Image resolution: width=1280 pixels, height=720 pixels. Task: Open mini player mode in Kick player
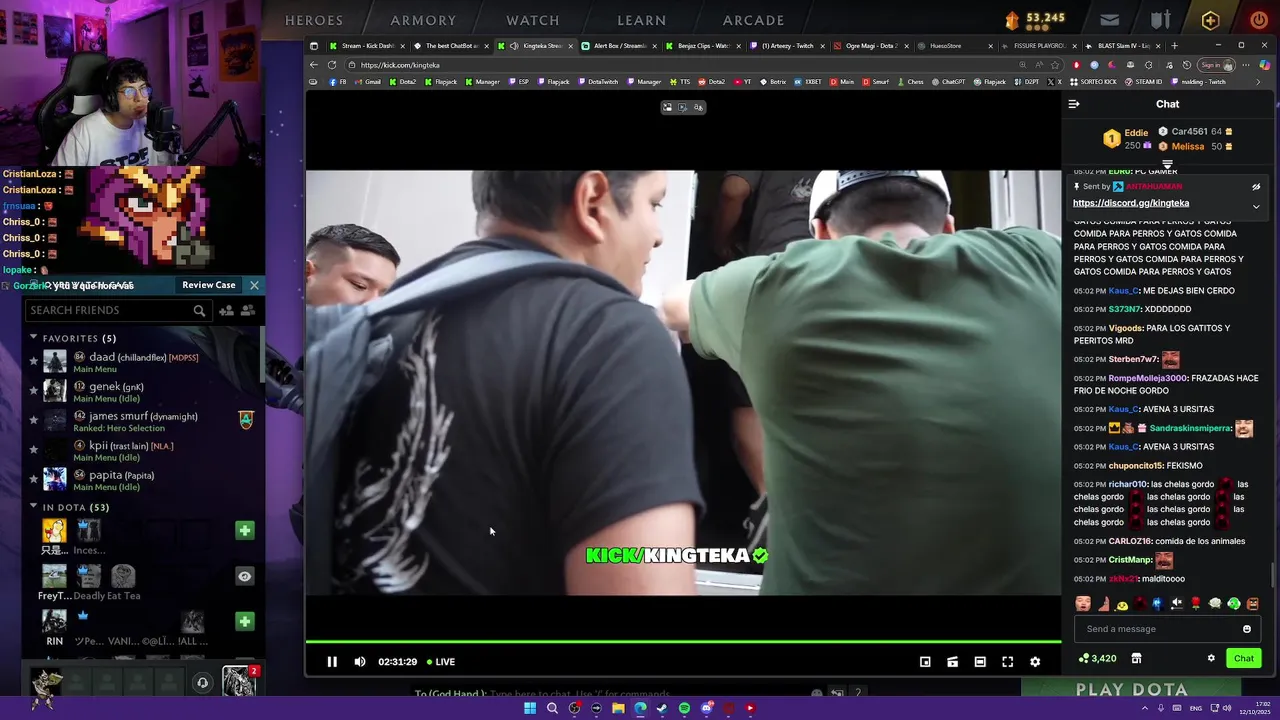pyautogui.click(x=925, y=661)
